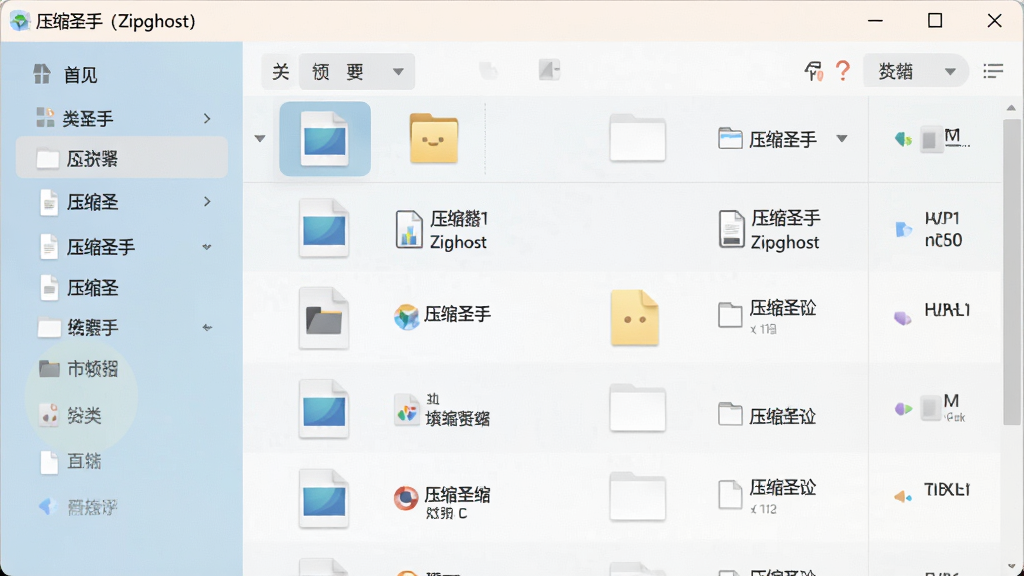Click the grayed-out image icon in the toolbar
The height and width of the screenshot is (576, 1024).
click(x=549, y=70)
